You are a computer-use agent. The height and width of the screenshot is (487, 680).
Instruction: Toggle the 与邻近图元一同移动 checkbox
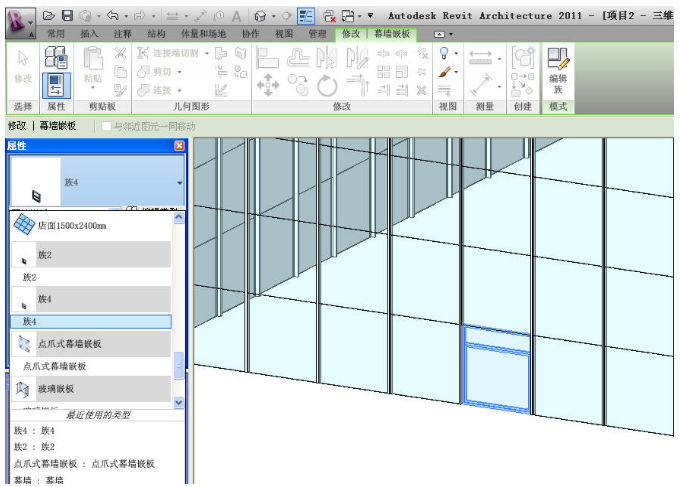(x=106, y=127)
